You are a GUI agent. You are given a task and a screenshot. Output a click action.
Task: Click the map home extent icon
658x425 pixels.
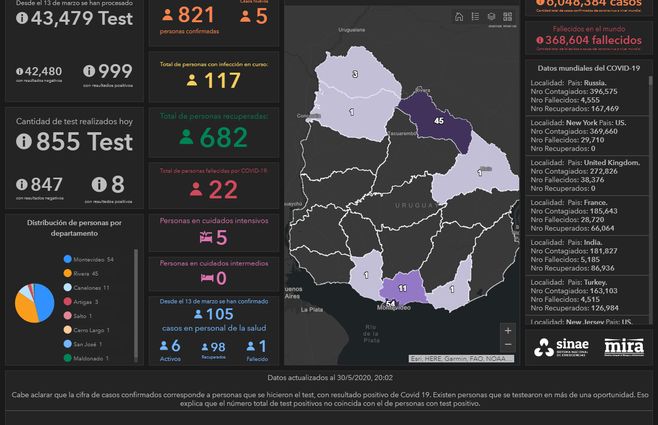pyautogui.click(x=459, y=17)
